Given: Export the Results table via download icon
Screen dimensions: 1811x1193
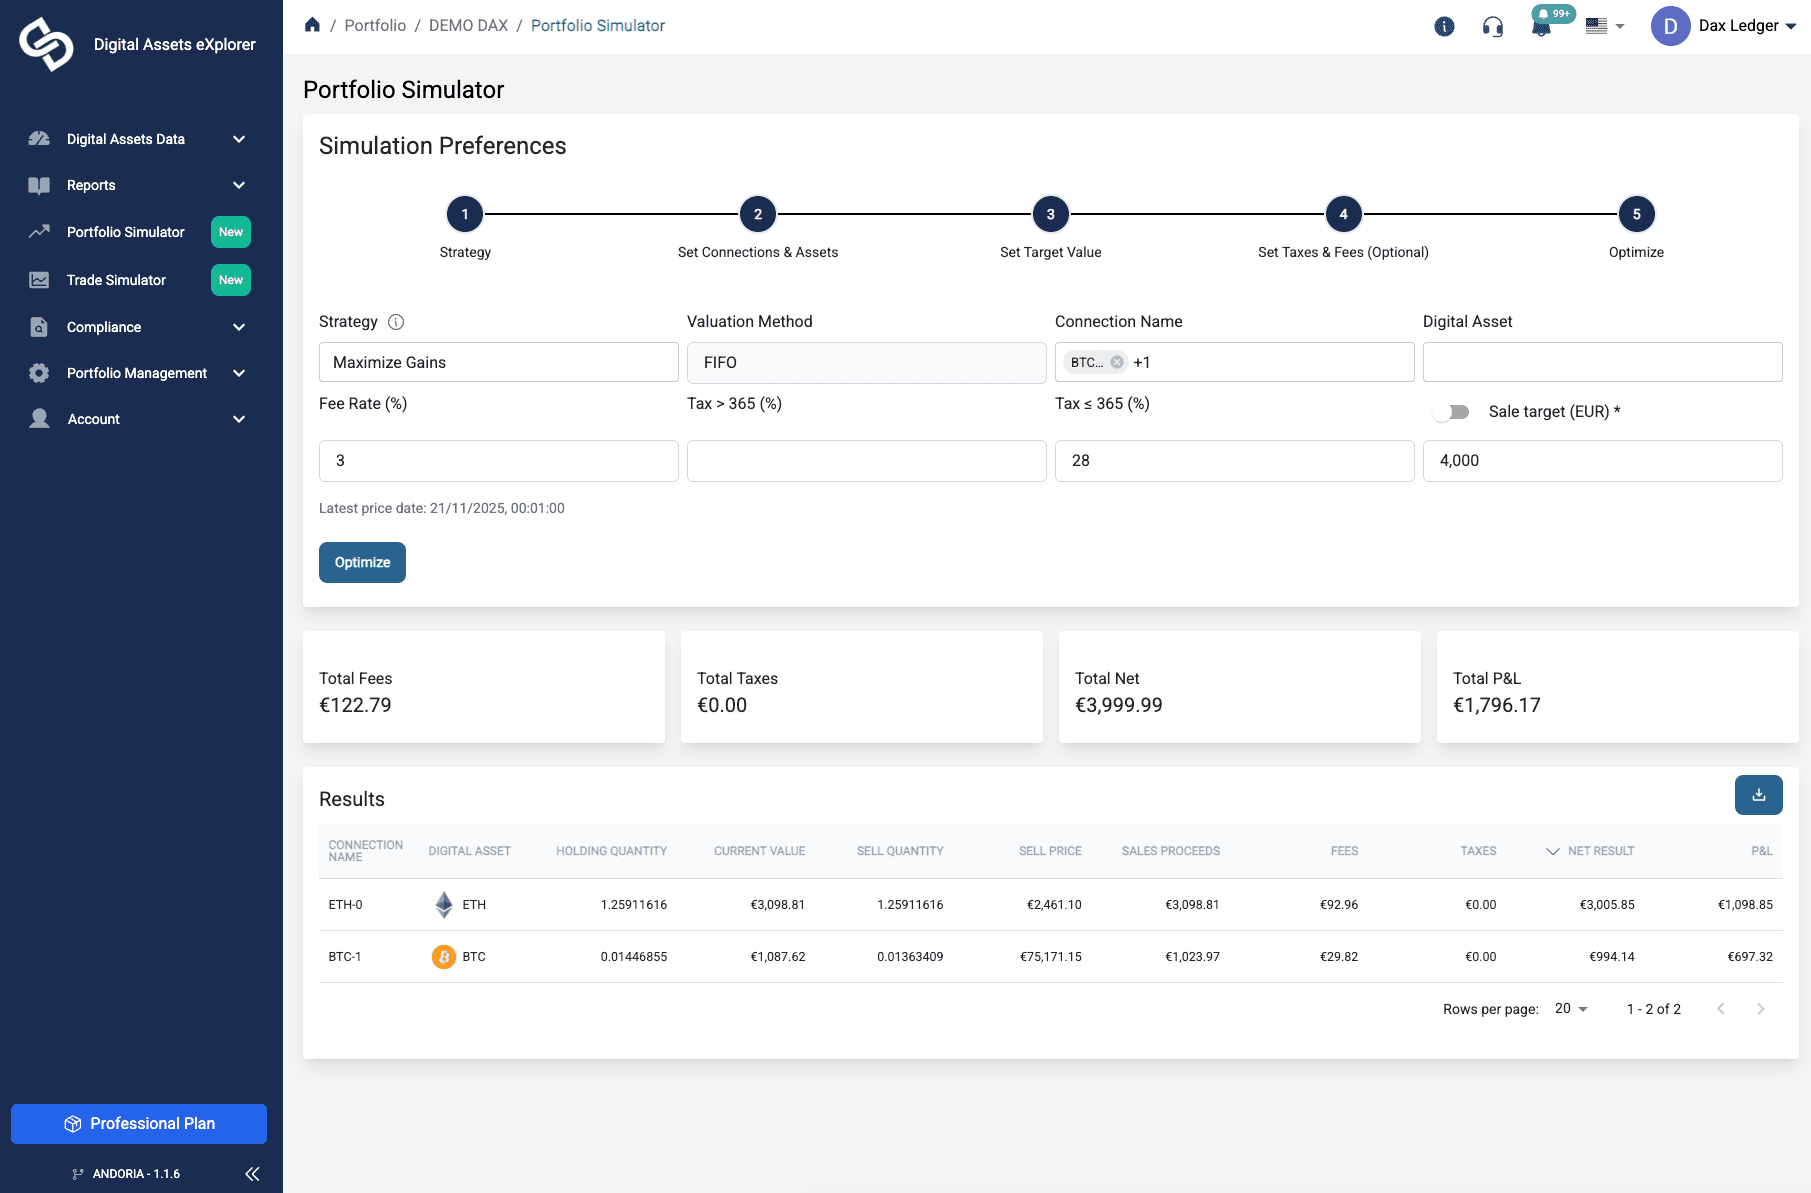Looking at the screenshot, I should 1758,795.
